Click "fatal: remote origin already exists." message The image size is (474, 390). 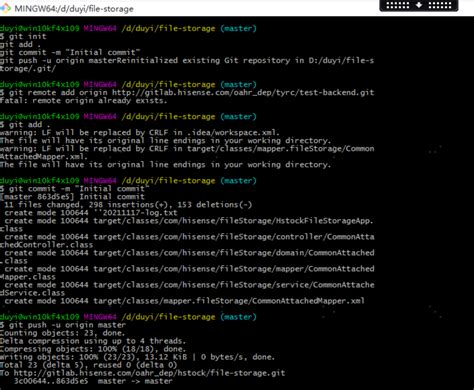[x=83, y=100]
